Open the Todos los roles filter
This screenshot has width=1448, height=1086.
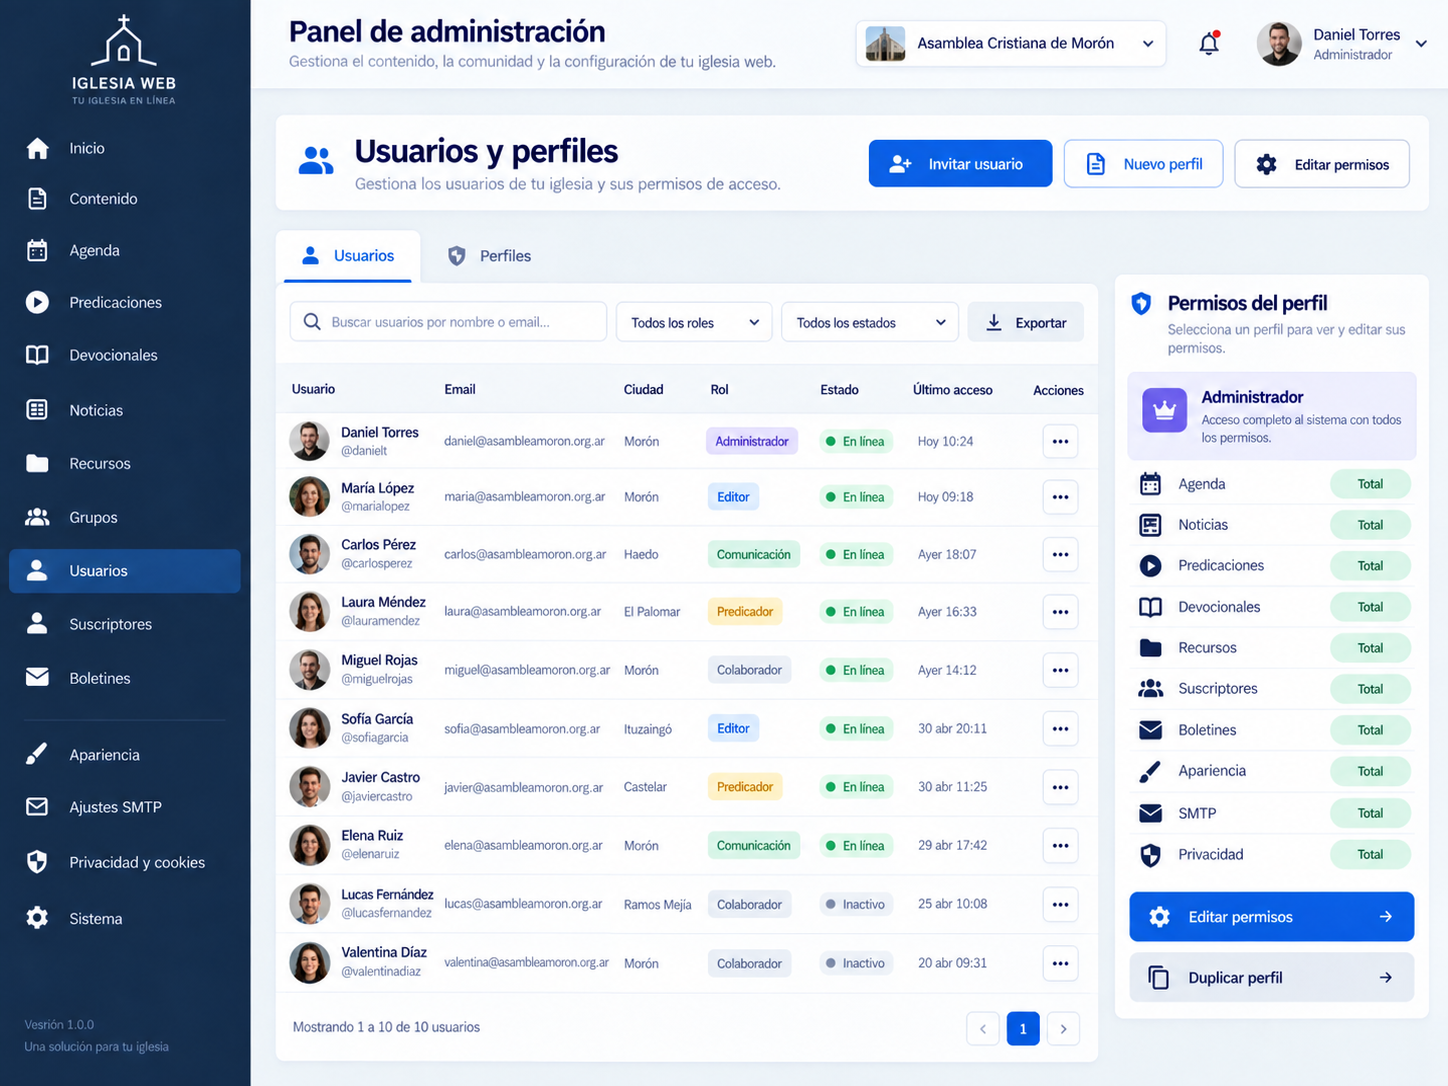(694, 322)
